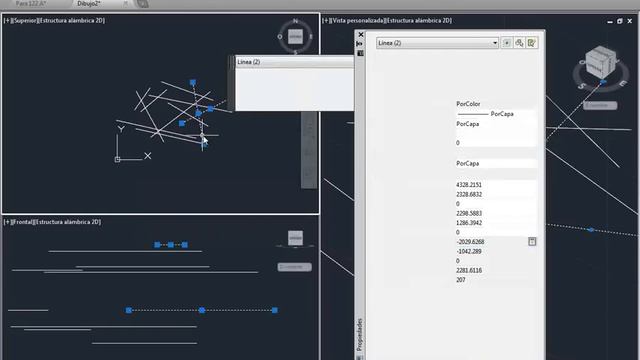Open [+] viewport menu in Vista personalizada viewport
The height and width of the screenshot is (360, 640).
click(x=326, y=20)
